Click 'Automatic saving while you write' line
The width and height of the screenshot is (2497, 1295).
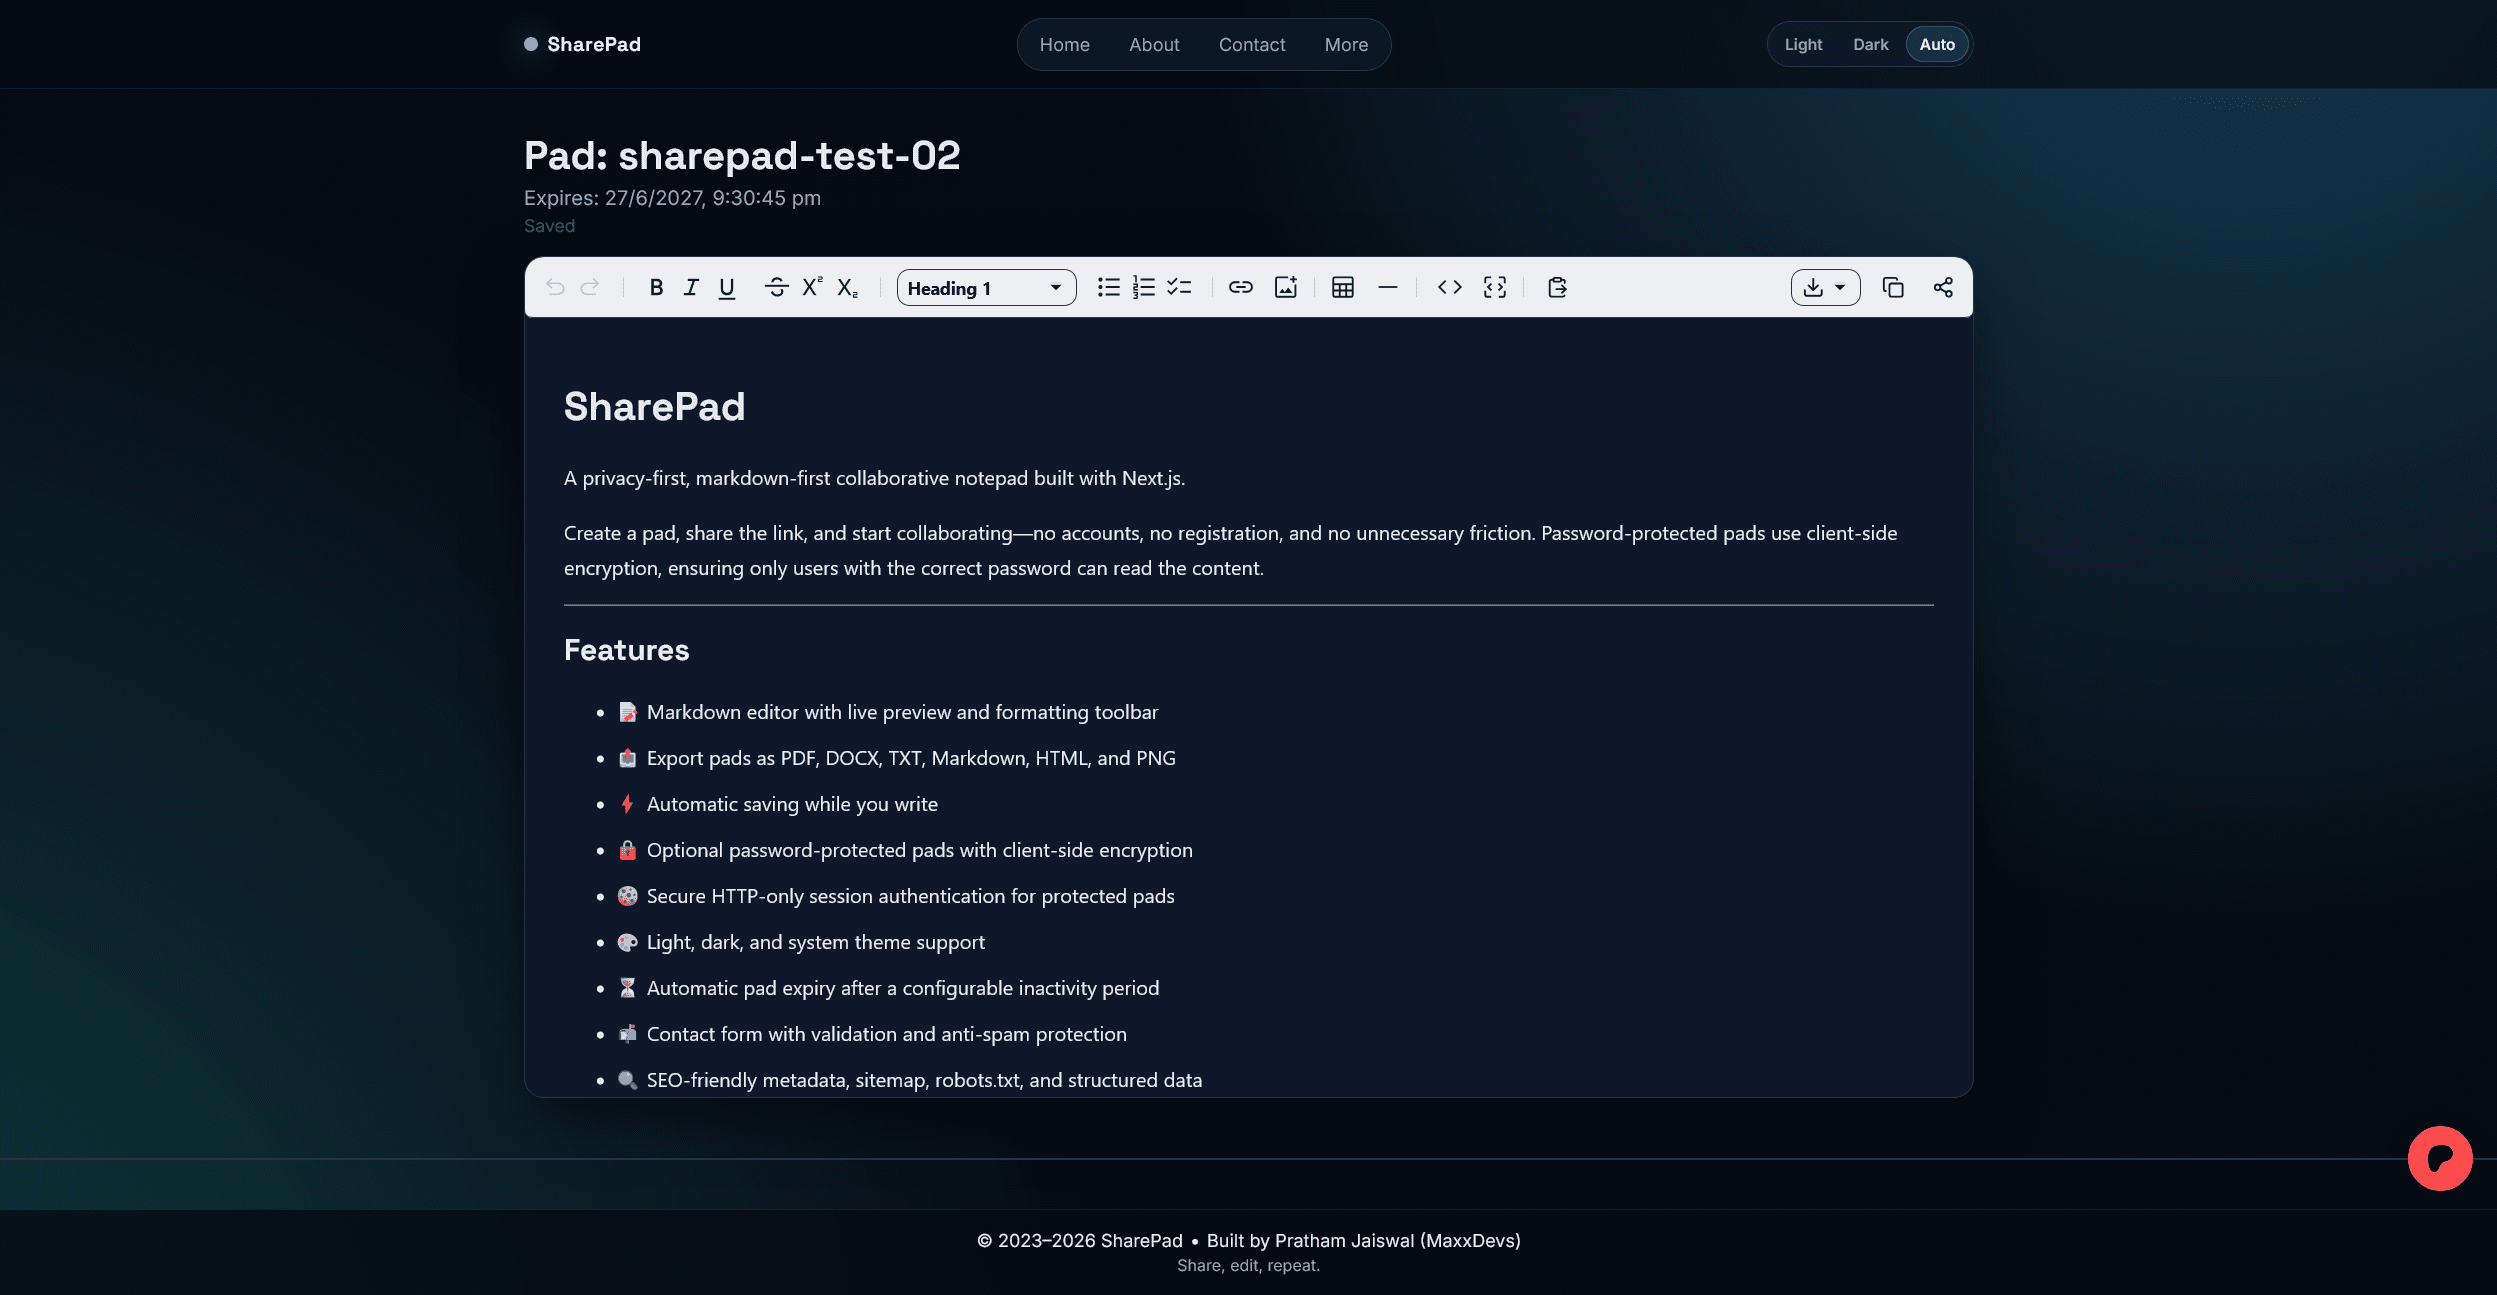792,805
